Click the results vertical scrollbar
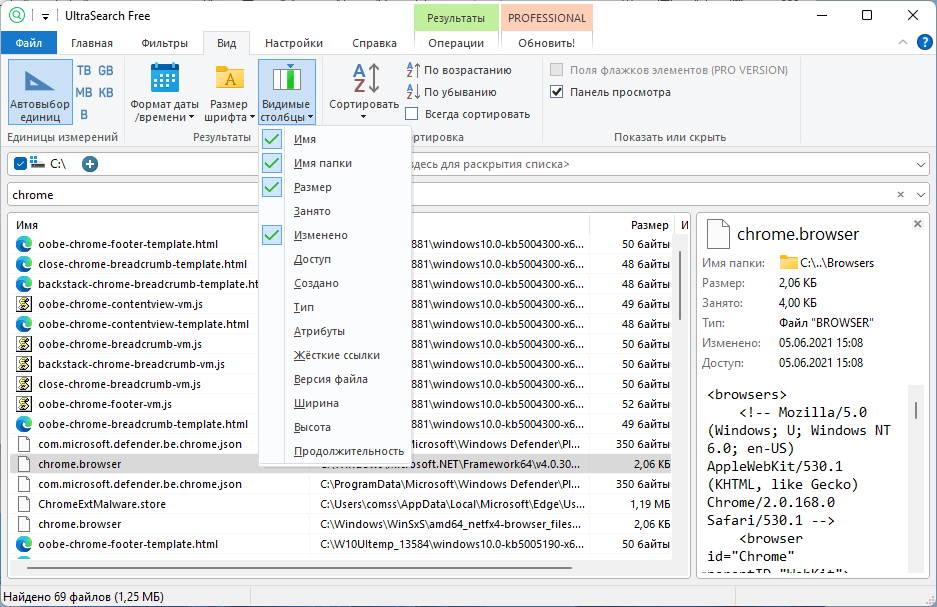This screenshot has height=607, width=937. point(680,284)
